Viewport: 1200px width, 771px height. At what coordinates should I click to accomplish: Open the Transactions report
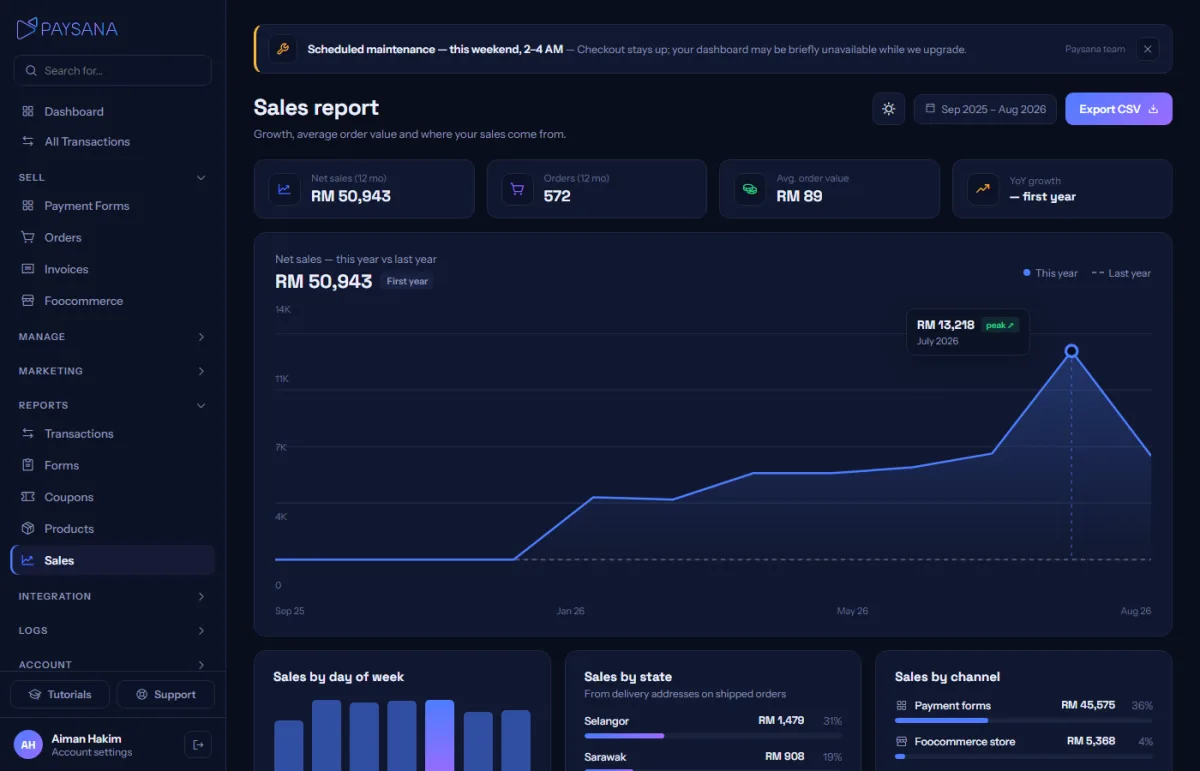tap(113, 433)
